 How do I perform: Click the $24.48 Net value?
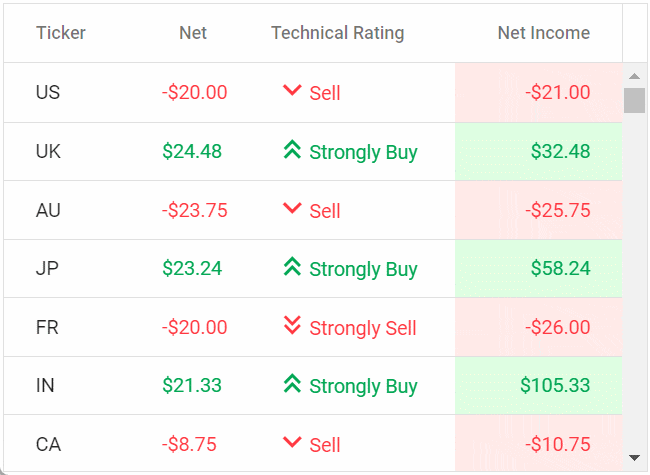pos(192,152)
